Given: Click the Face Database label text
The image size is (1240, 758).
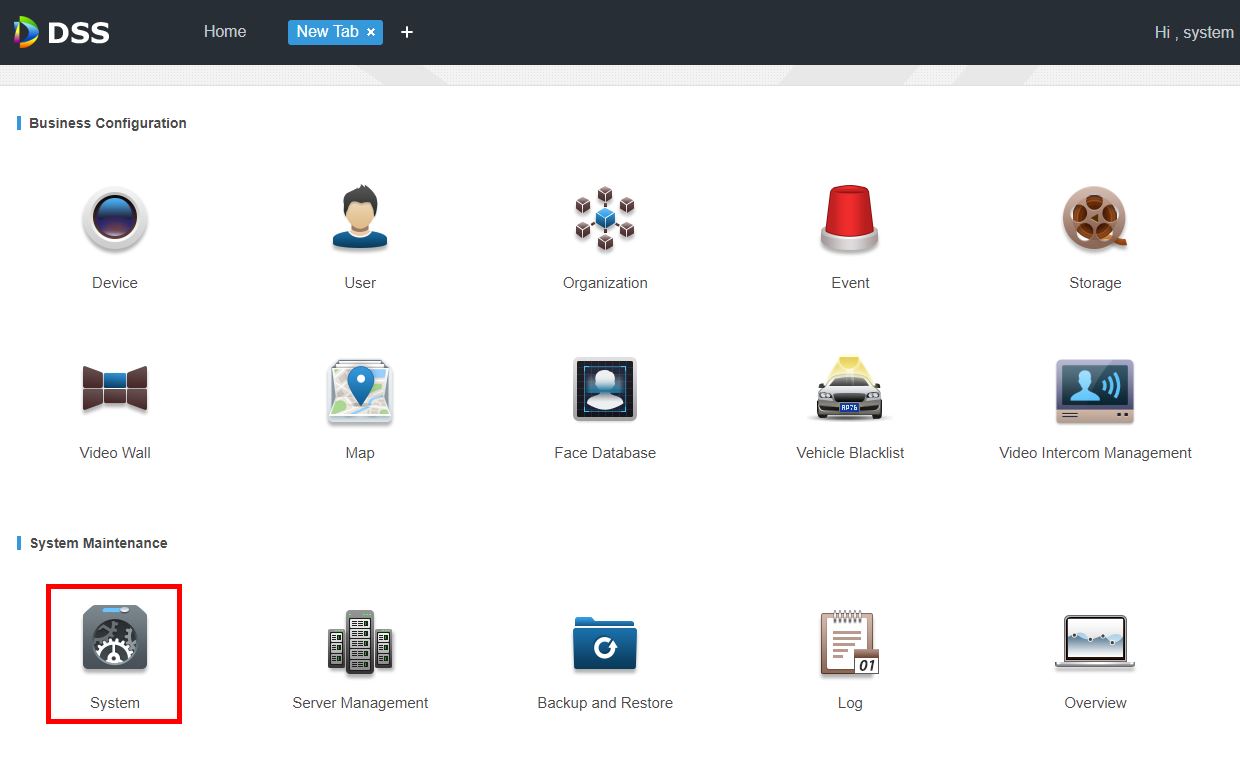Looking at the screenshot, I should [605, 453].
